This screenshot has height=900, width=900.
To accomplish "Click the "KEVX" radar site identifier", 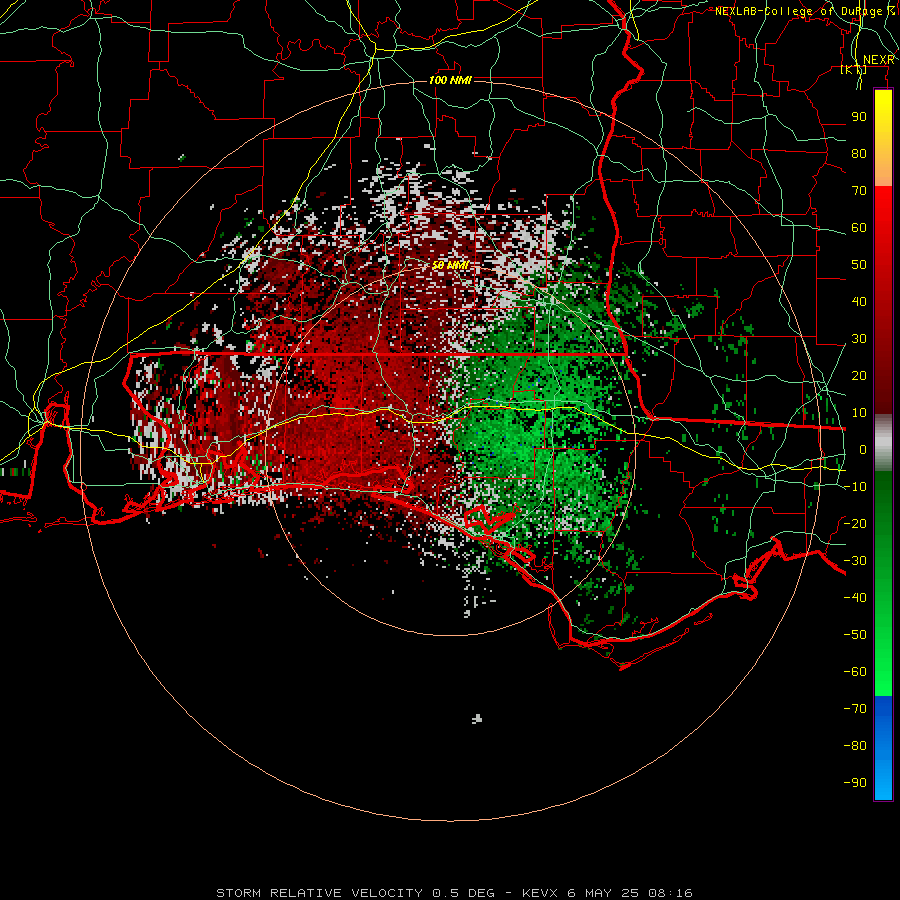I will click(542, 893).
